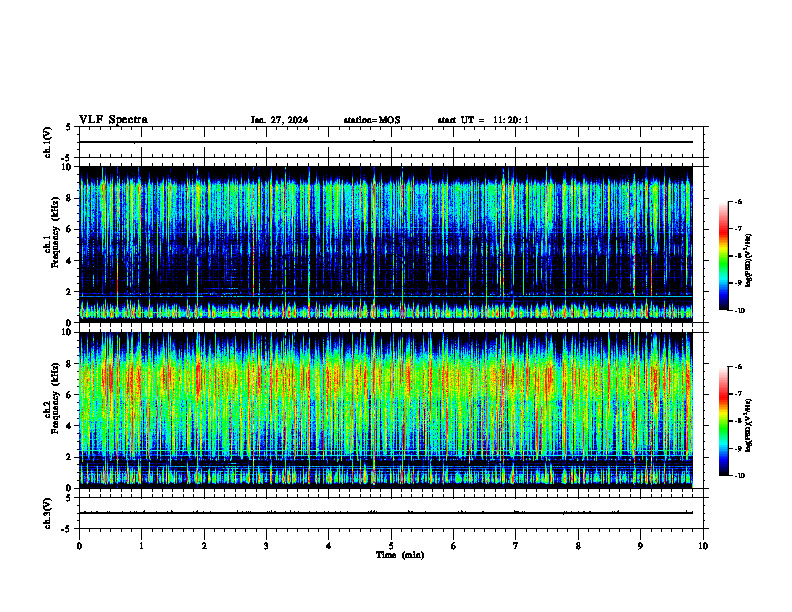This screenshot has width=792, height=612.
Task: Click the ch.1 frequency axis tick "2"
Action: 69,291
